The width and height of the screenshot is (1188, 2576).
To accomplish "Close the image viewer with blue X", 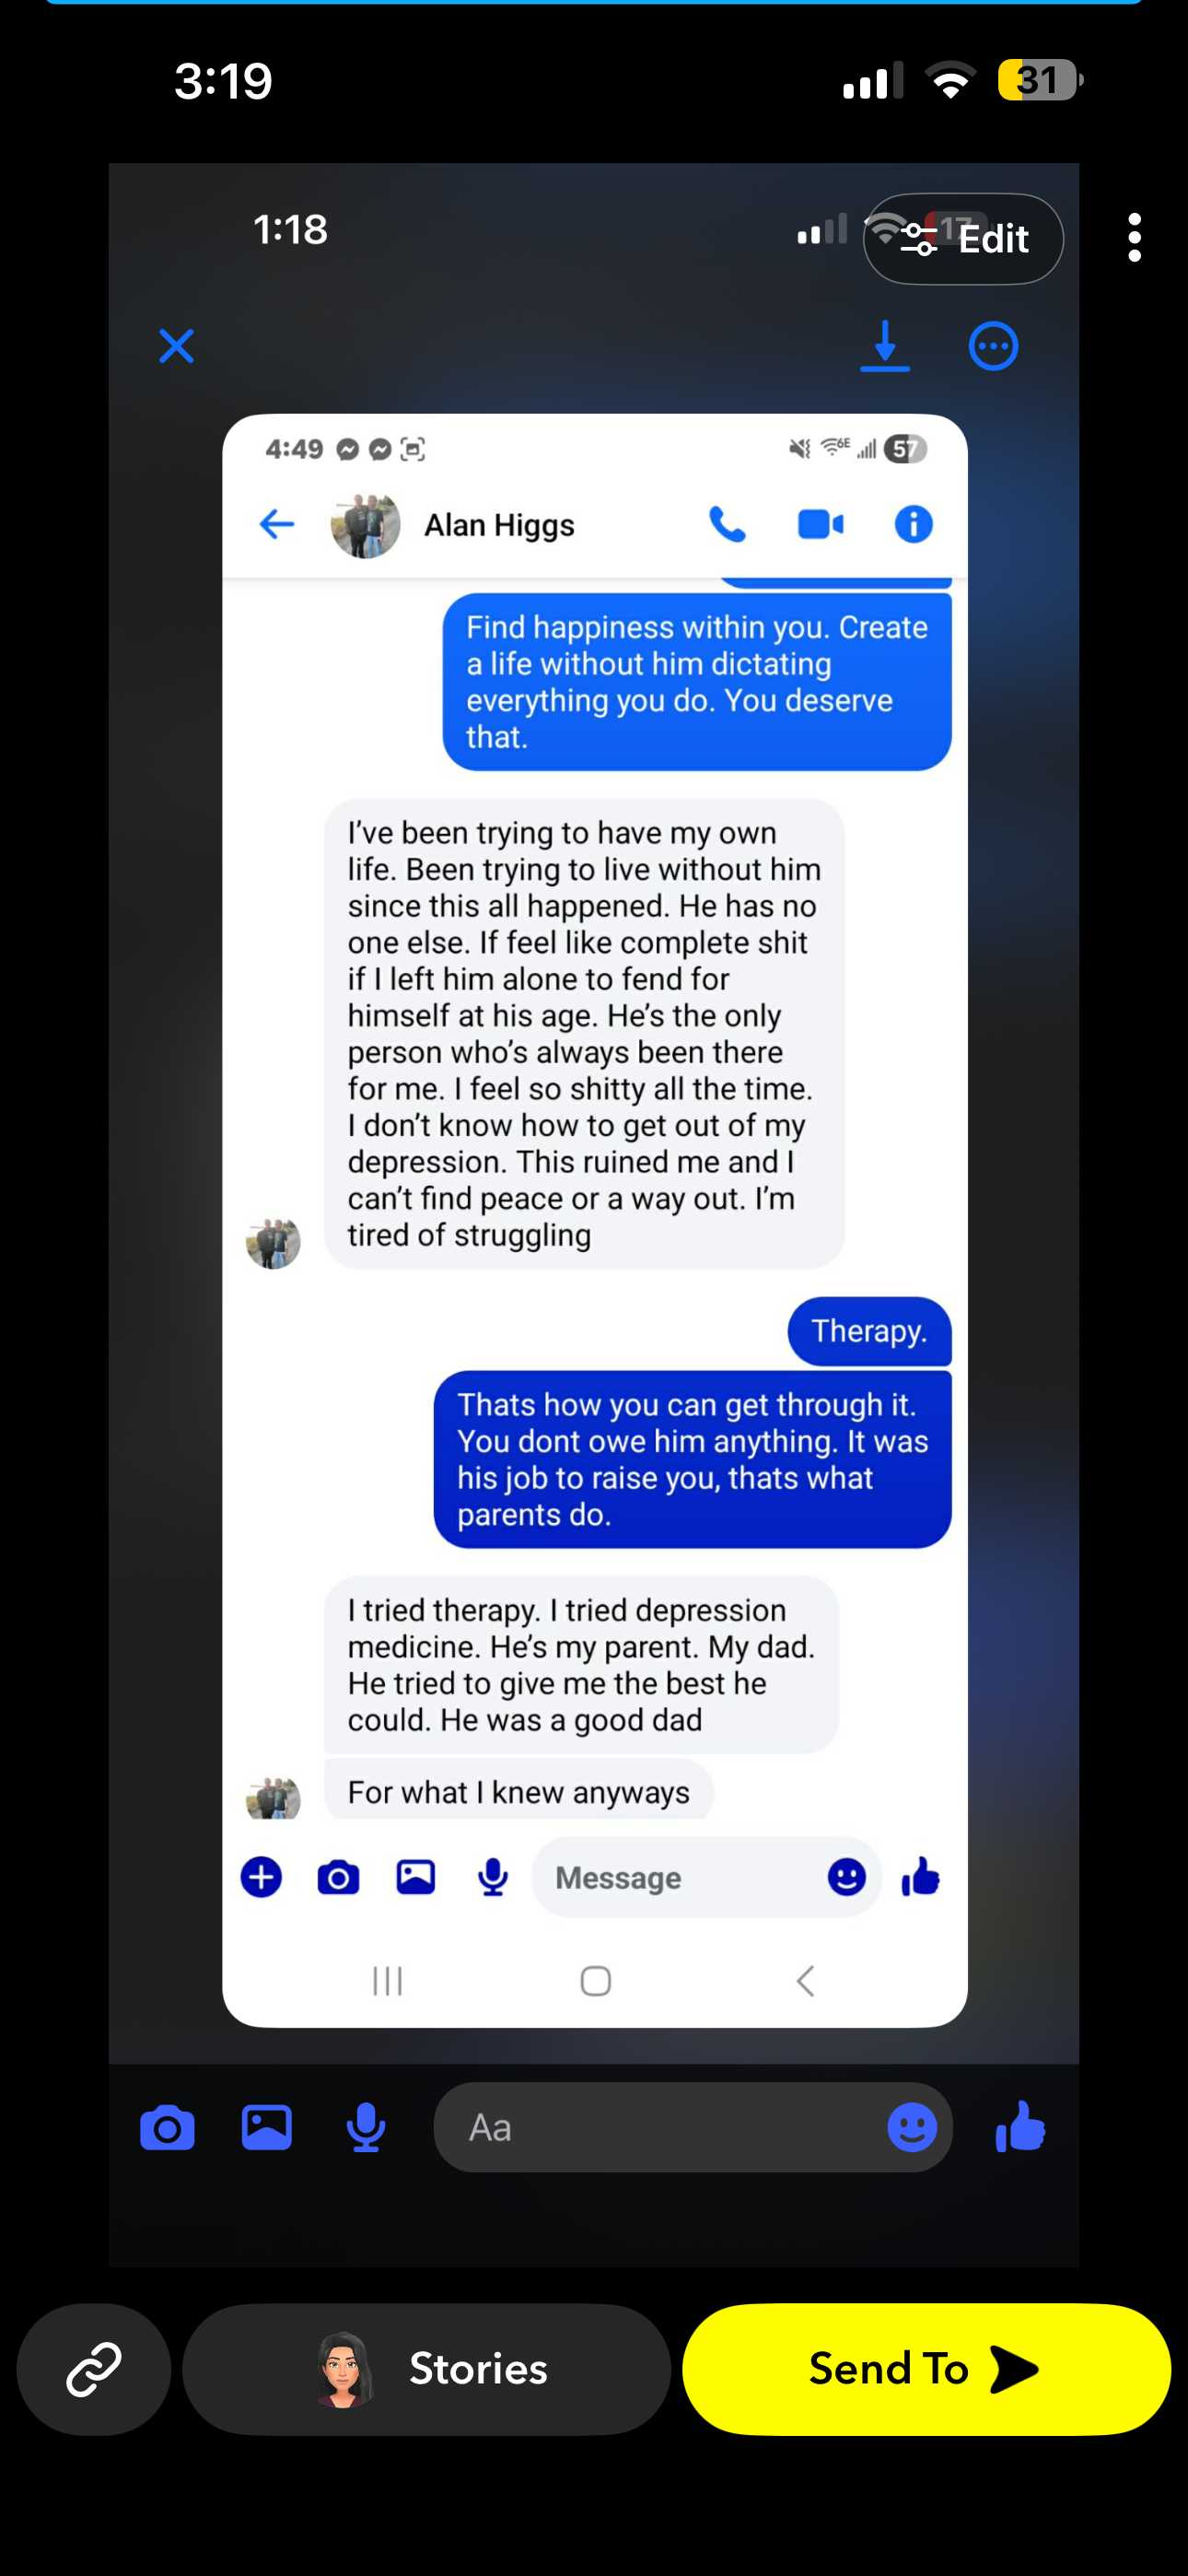I will [176, 347].
